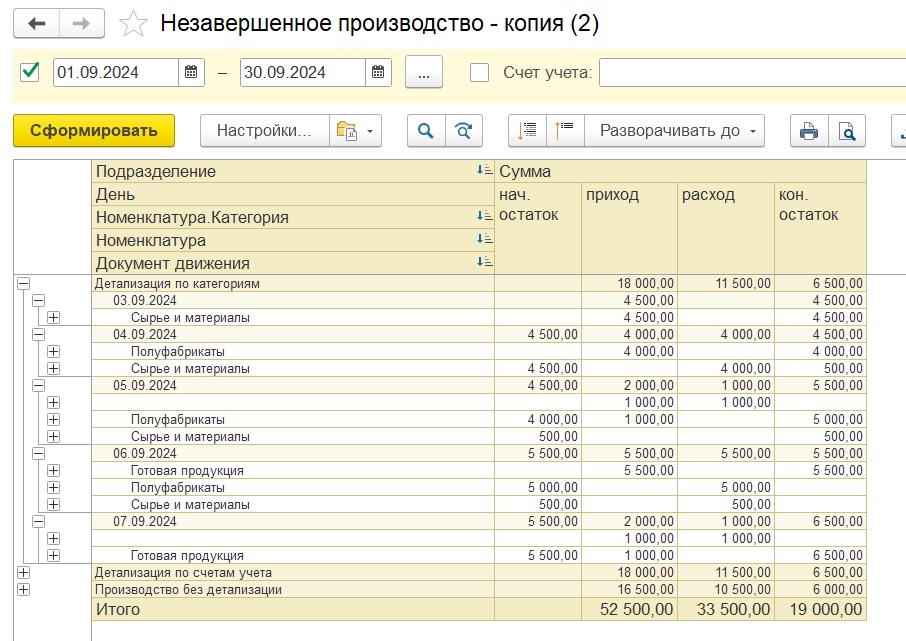Expand Полуфабрикаты under 05.09.2024
The width and height of the screenshot is (906, 641).
(x=53, y=419)
